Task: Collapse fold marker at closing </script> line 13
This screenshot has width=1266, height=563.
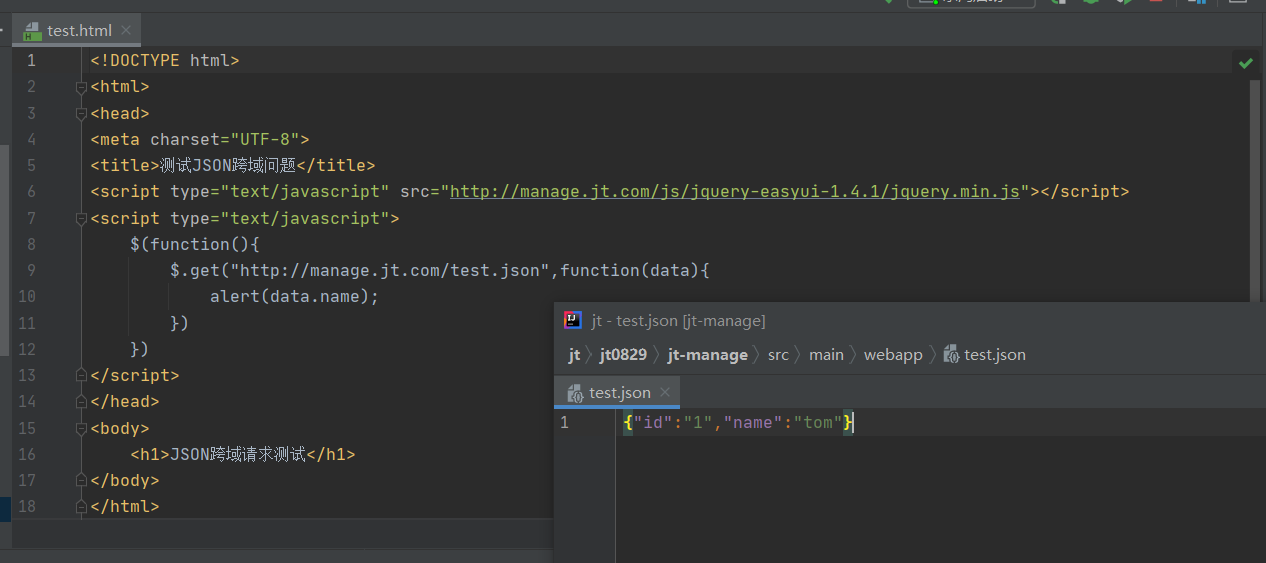Action: (81, 375)
